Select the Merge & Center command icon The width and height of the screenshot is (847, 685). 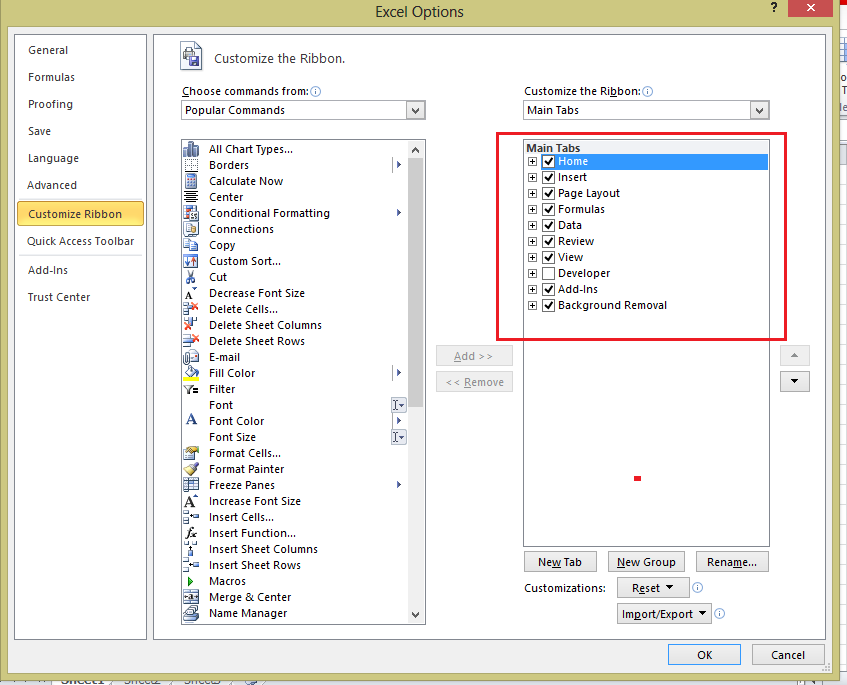pos(192,597)
